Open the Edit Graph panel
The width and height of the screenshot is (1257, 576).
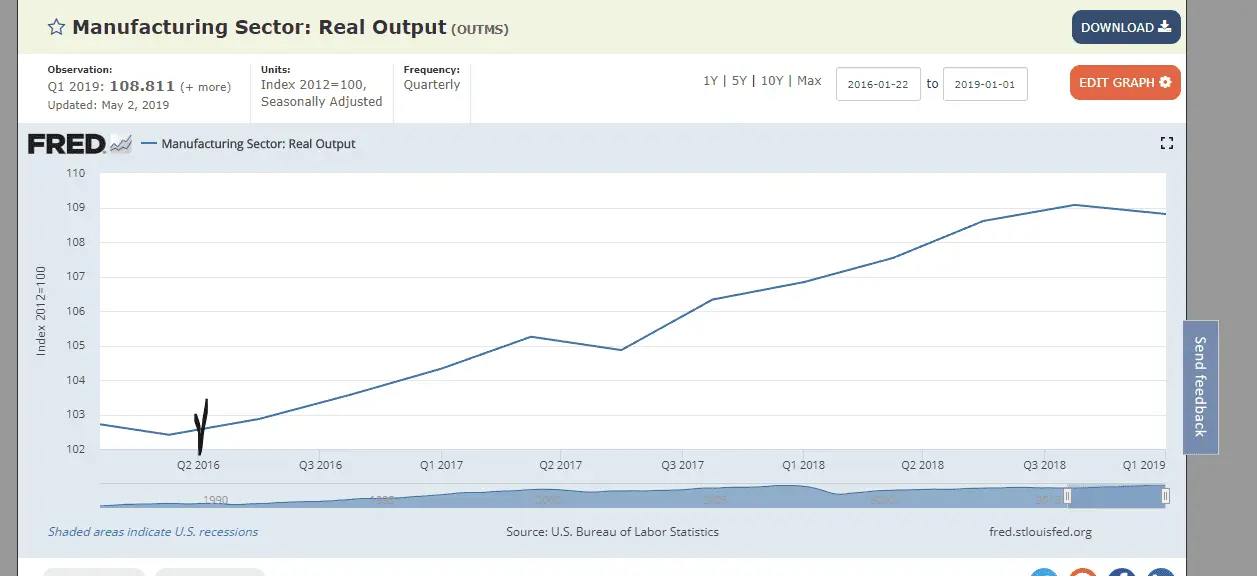pyautogui.click(x=1124, y=83)
